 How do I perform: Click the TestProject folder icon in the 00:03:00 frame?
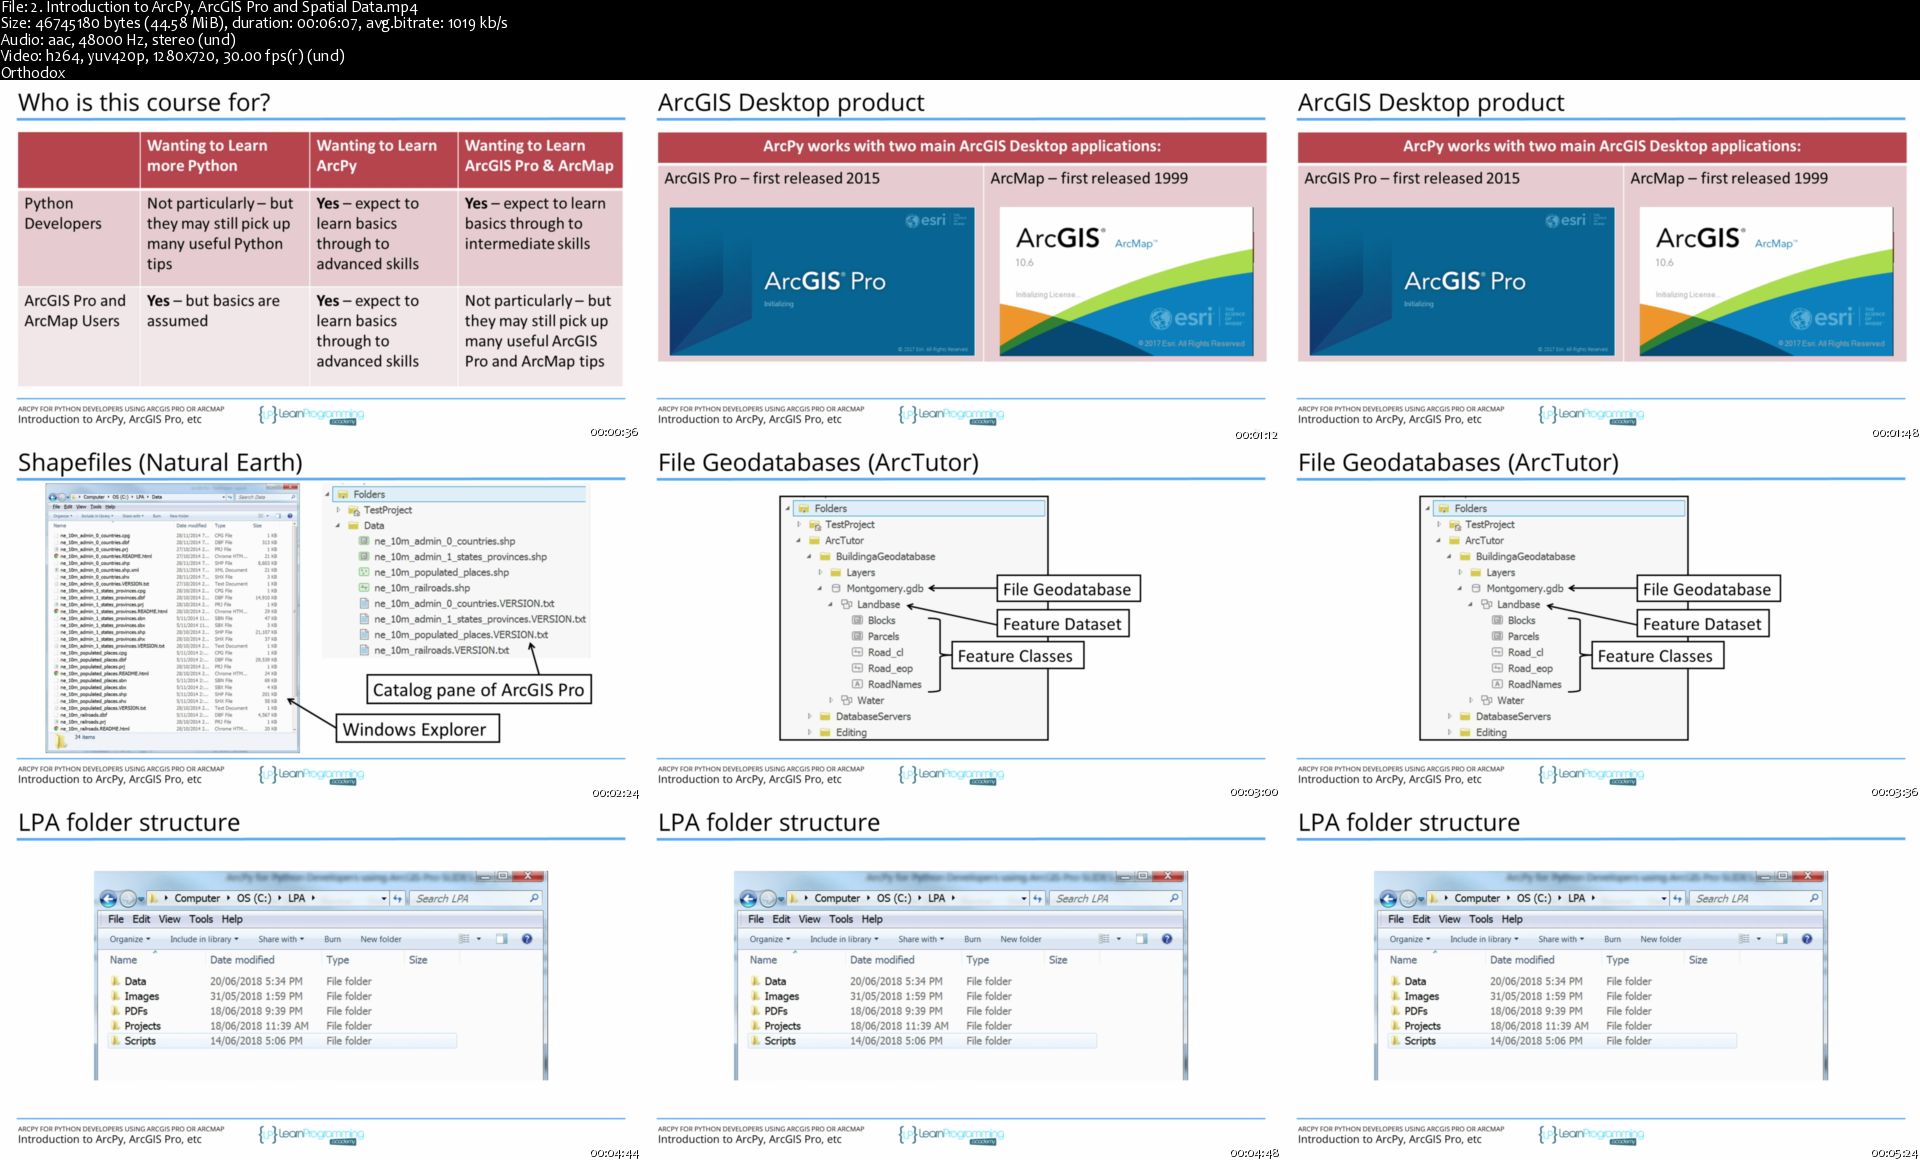[x=815, y=524]
